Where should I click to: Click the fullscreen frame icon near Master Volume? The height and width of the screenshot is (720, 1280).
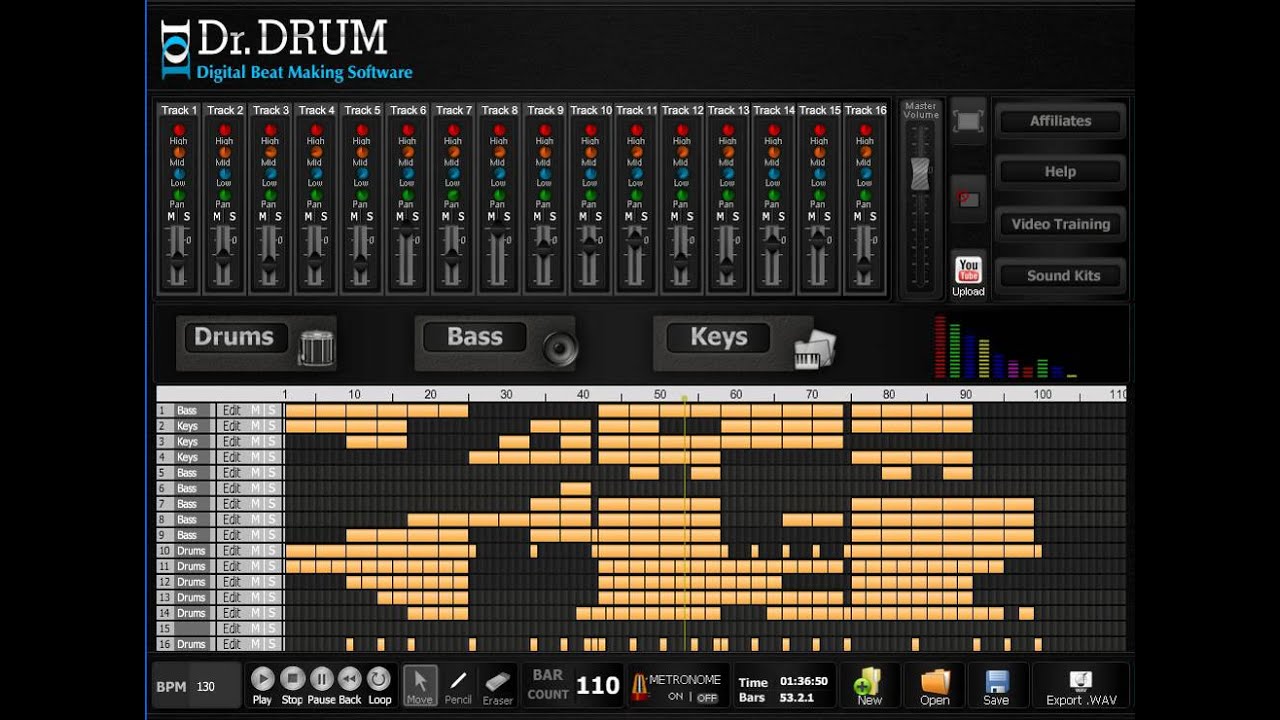968,121
